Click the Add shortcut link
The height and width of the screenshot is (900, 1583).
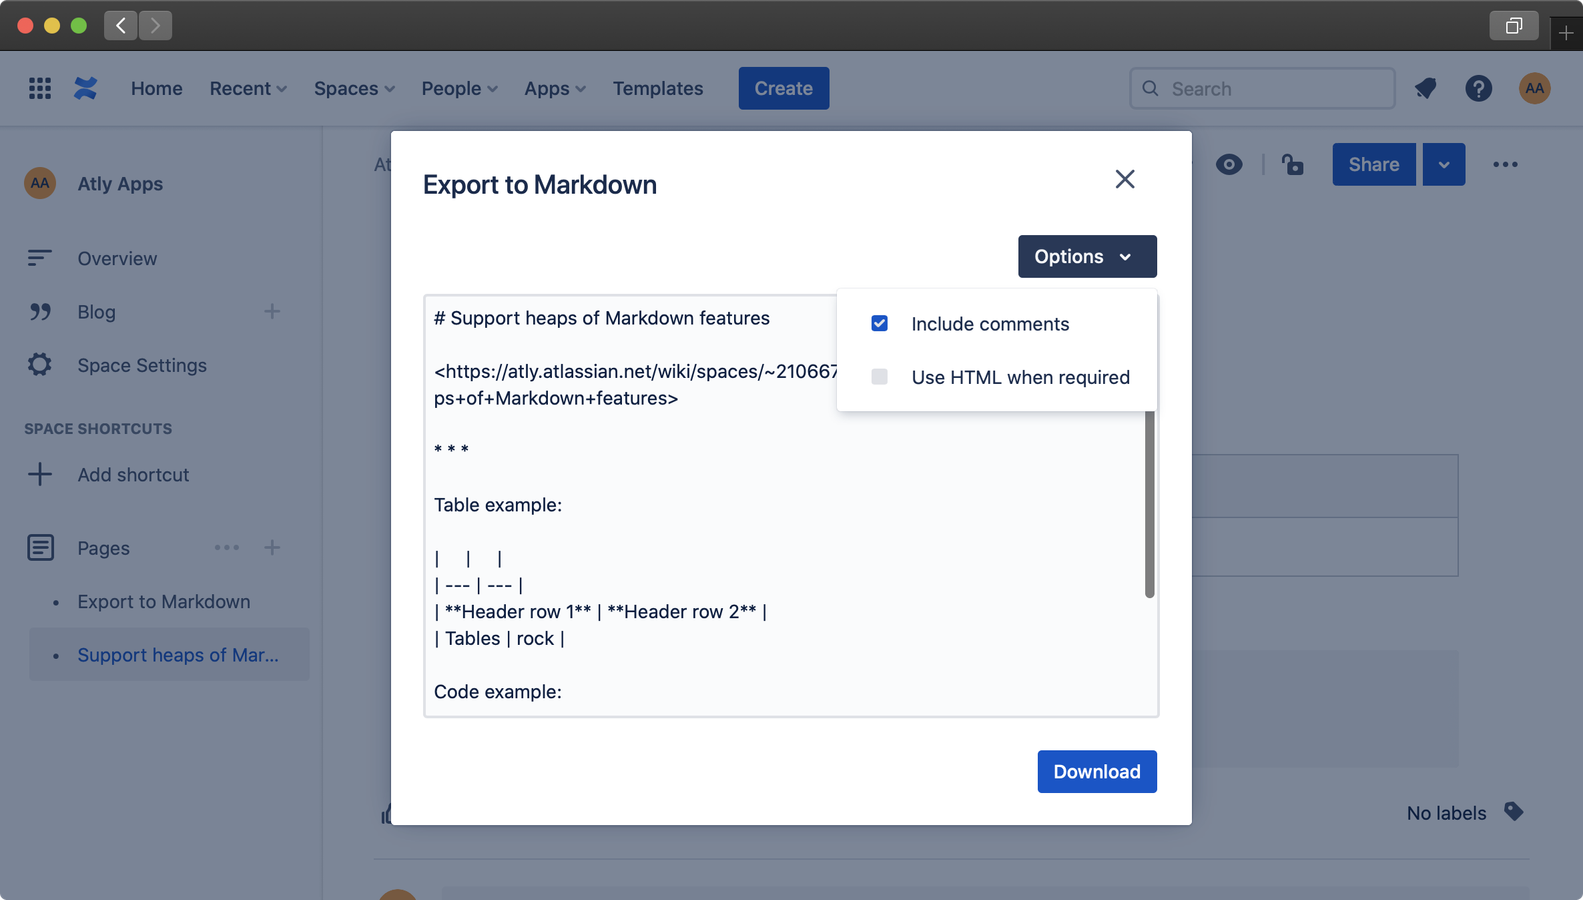coord(133,474)
